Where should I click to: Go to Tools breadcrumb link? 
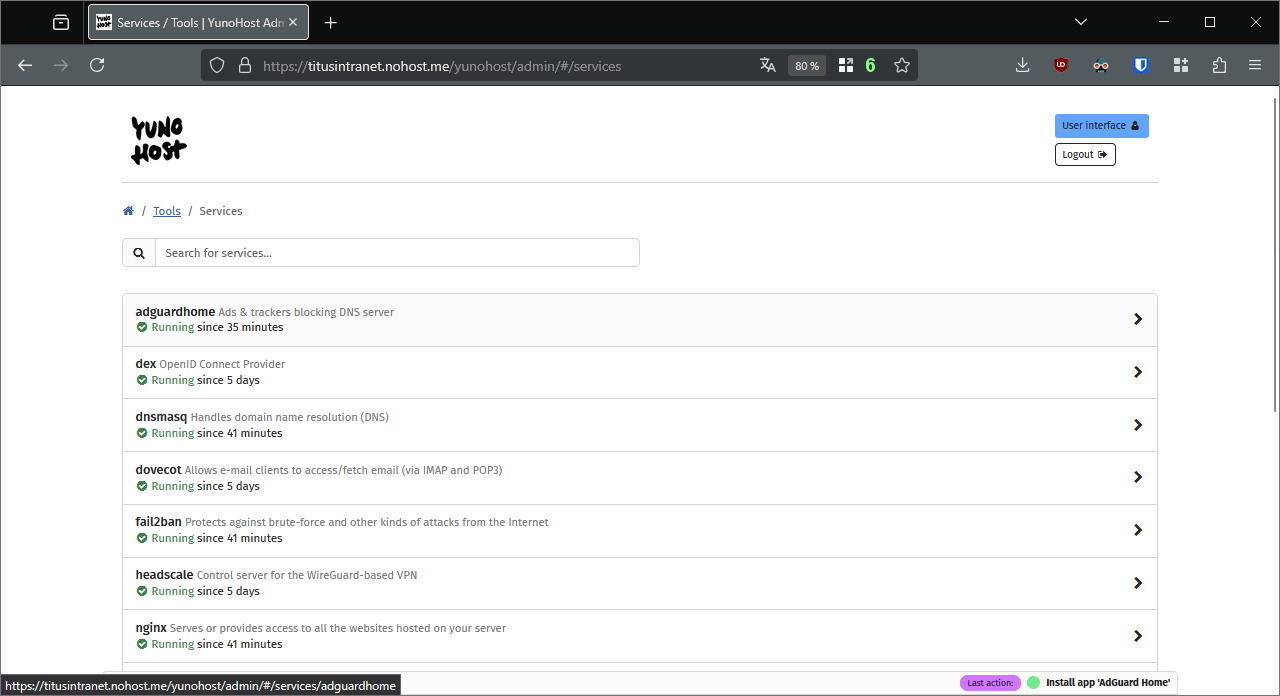[x=167, y=211]
